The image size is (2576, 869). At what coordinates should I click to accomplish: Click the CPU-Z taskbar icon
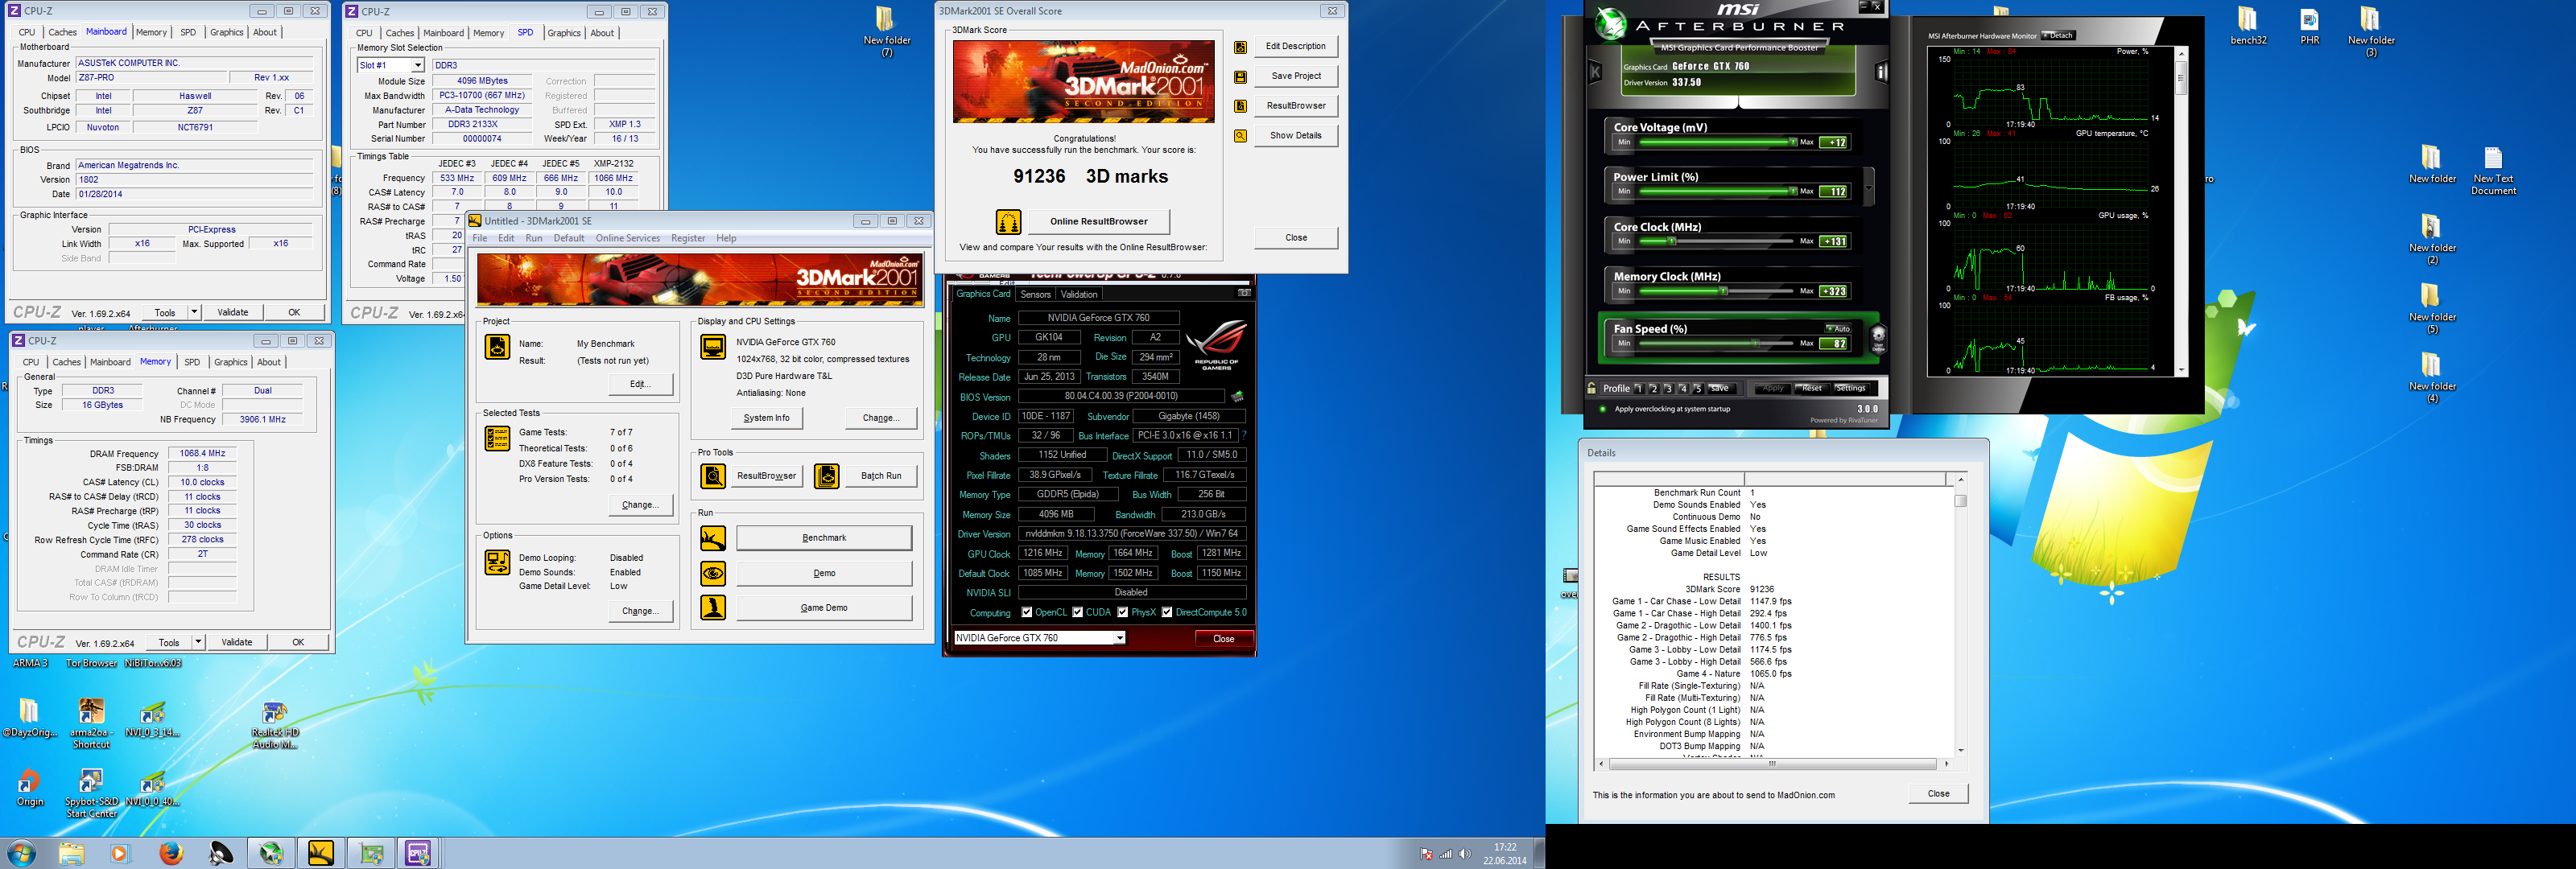coord(418,853)
